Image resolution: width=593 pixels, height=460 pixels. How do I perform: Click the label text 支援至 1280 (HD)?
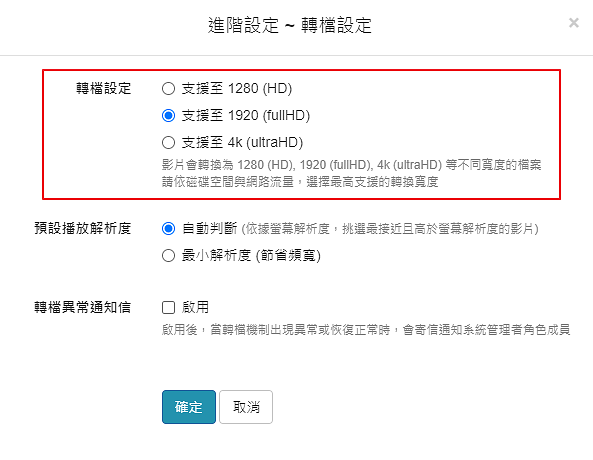(x=237, y=89)
